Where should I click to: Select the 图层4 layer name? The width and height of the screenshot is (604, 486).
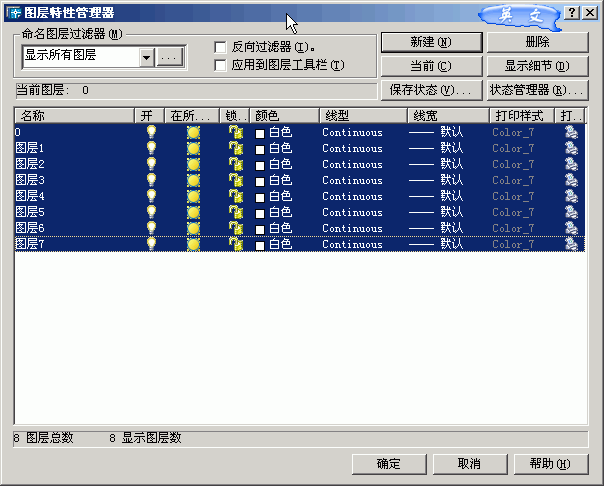tap(30, 196)
